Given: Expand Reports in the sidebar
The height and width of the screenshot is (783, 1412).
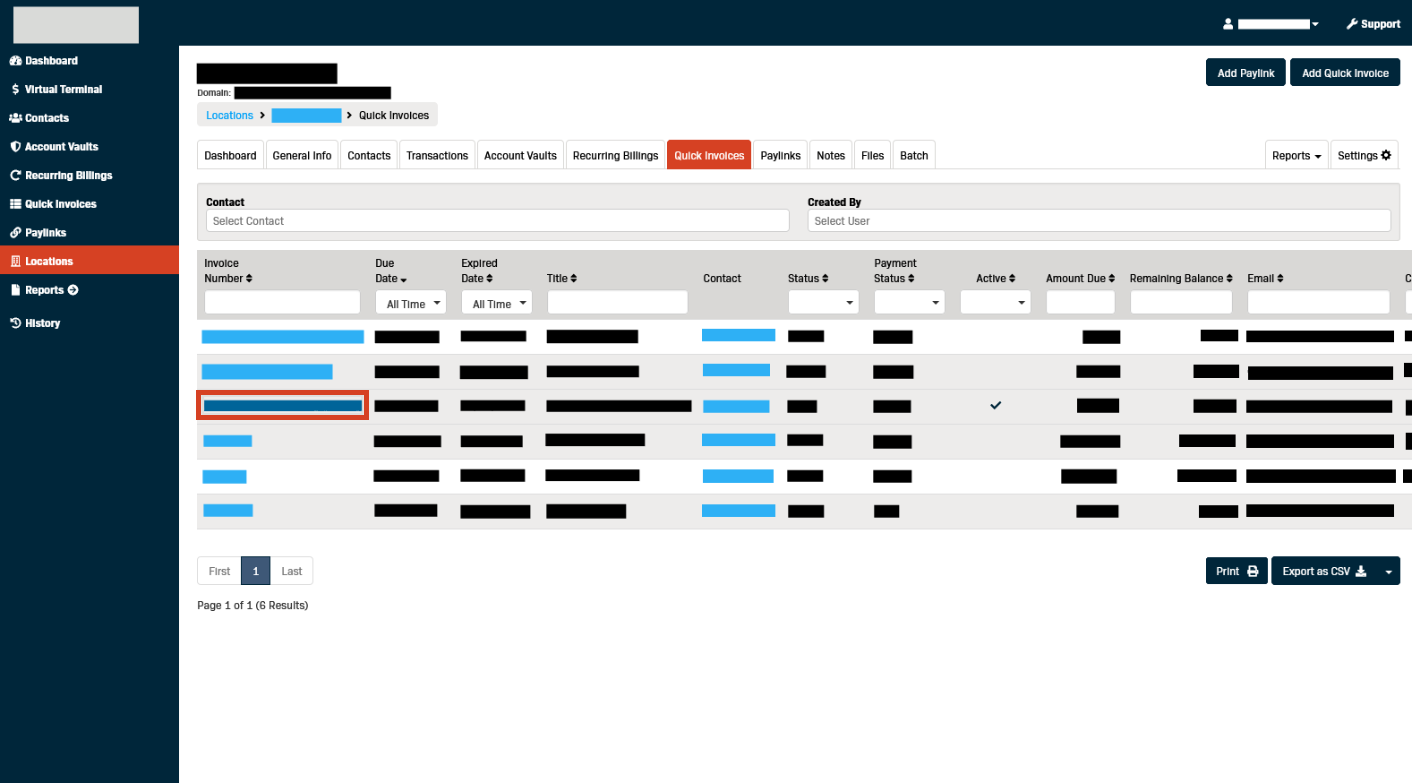Looking at the screenshot, I should [44, 290].
